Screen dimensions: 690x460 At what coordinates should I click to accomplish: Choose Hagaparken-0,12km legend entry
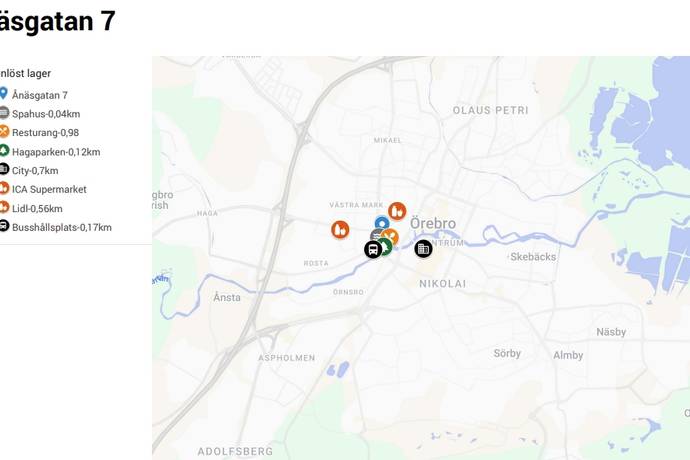[x=56, y=152]
